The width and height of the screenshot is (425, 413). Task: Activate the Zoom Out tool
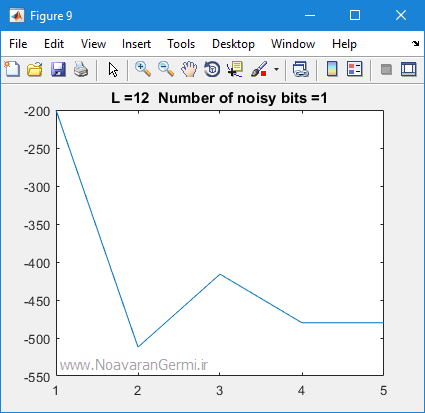click(x=166, y=69)
